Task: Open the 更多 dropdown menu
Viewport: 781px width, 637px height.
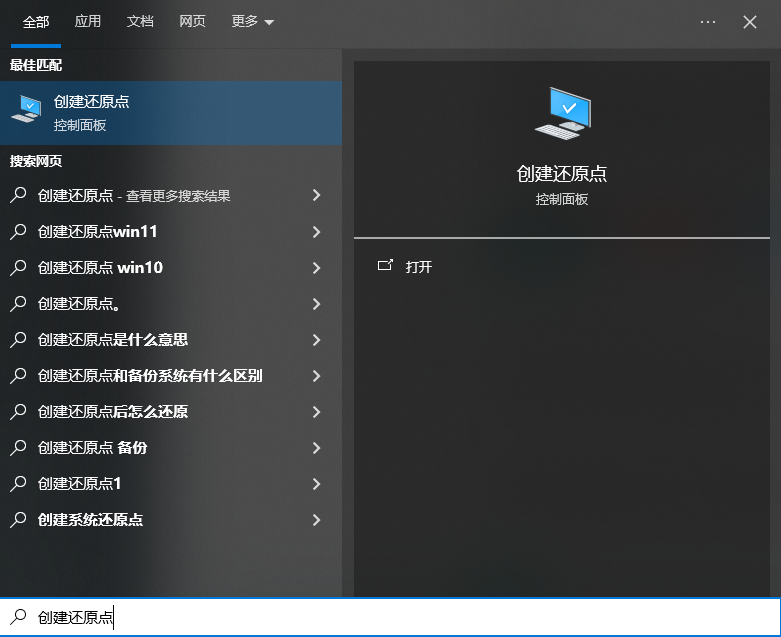Action: tap(253, 21)
